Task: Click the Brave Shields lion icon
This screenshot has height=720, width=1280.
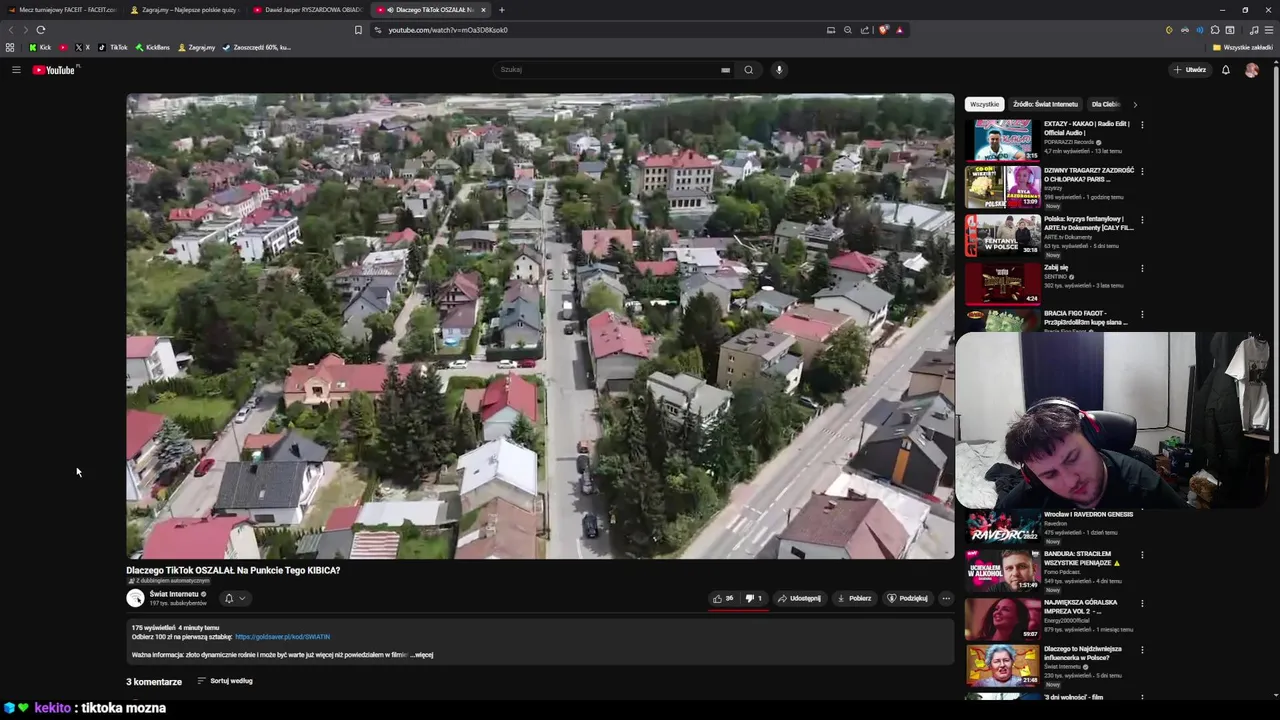Action: 883,30
